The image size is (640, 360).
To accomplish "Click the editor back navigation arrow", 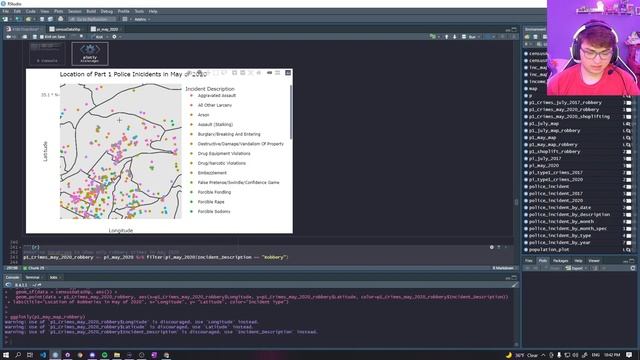I will [8, 37].
